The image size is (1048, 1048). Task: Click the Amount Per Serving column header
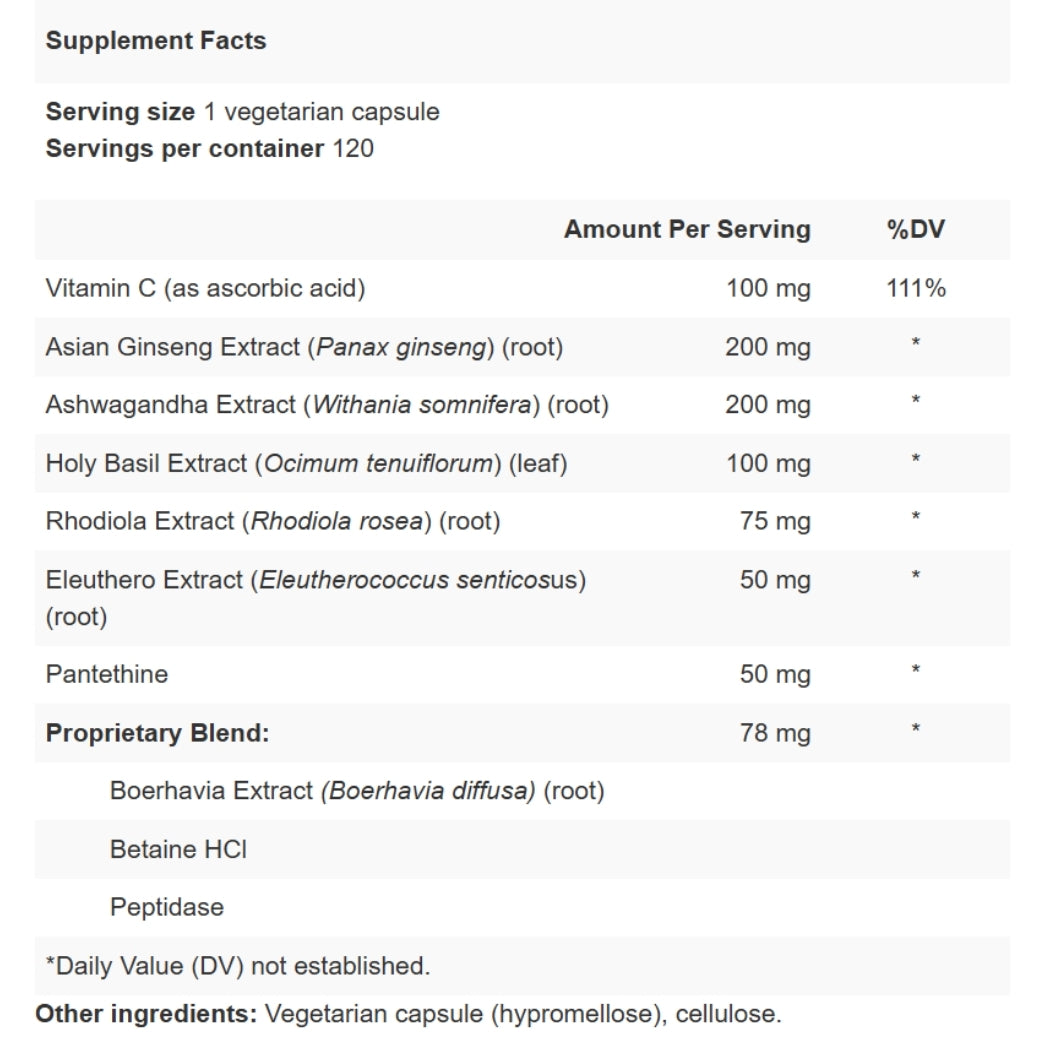(687, 229)
